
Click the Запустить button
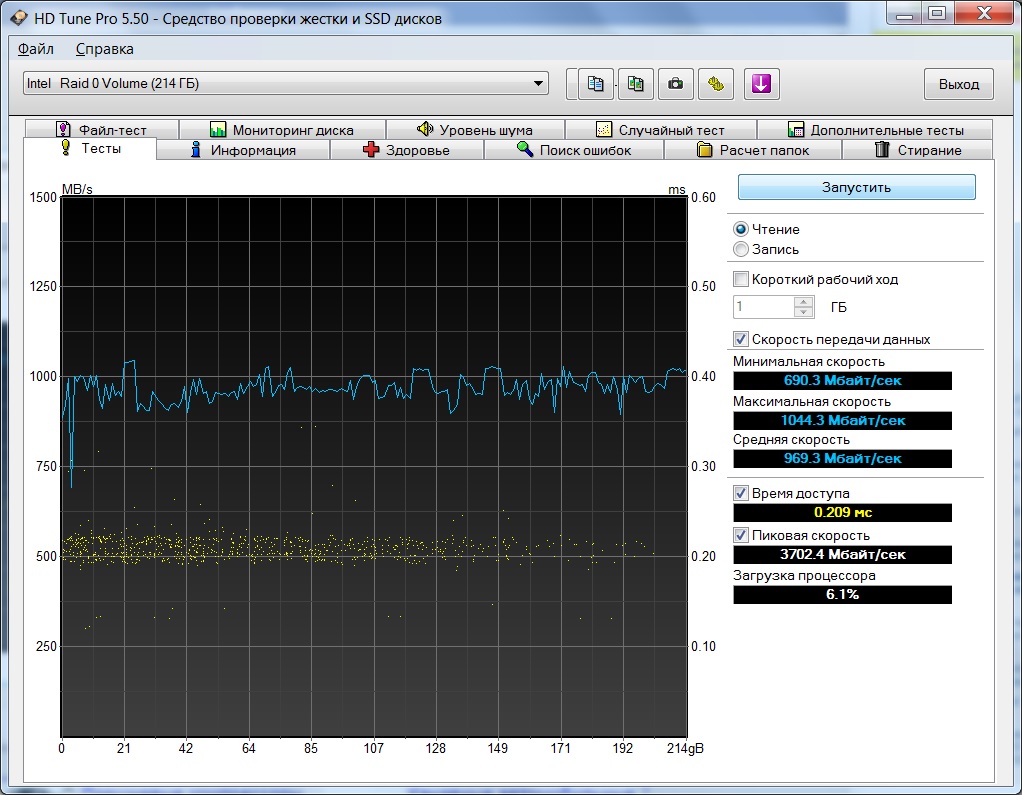coord(856,187)
